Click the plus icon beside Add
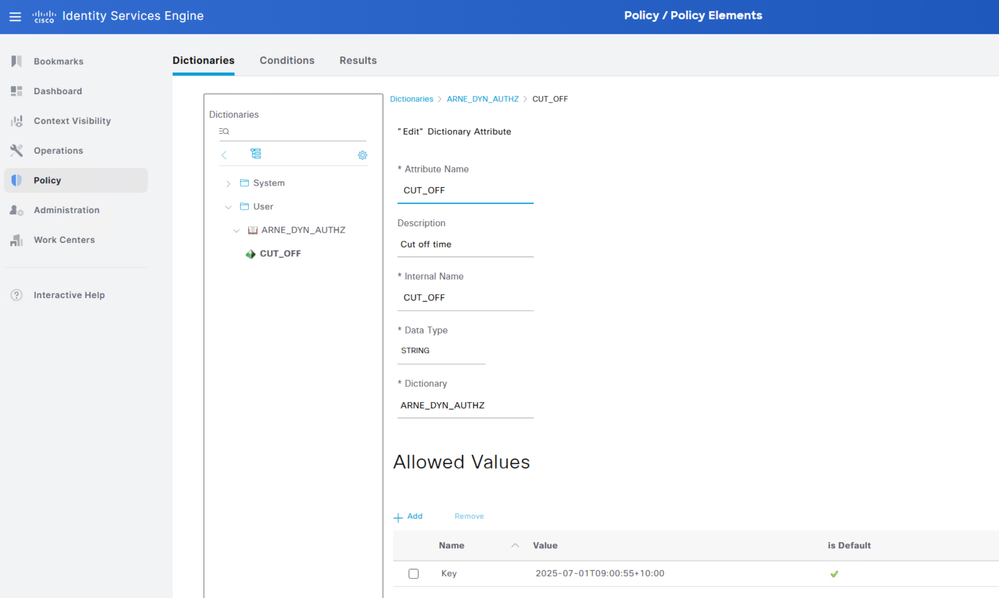 click(398, 517)
